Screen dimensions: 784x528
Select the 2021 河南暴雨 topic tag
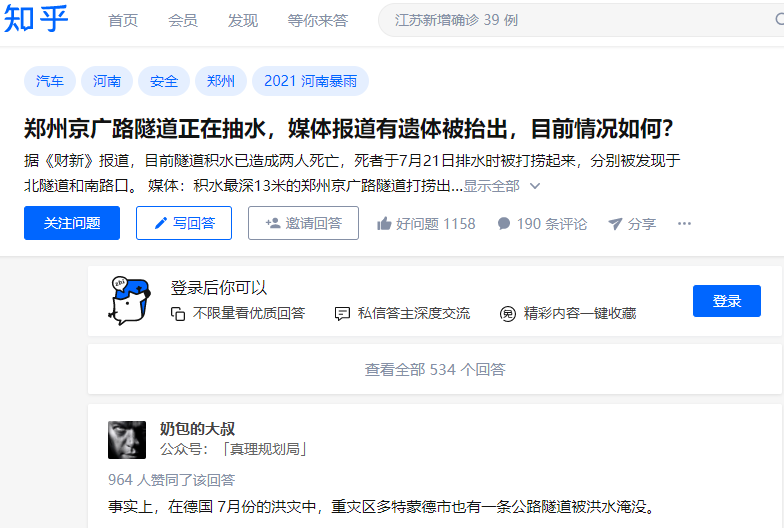[310, 81]
